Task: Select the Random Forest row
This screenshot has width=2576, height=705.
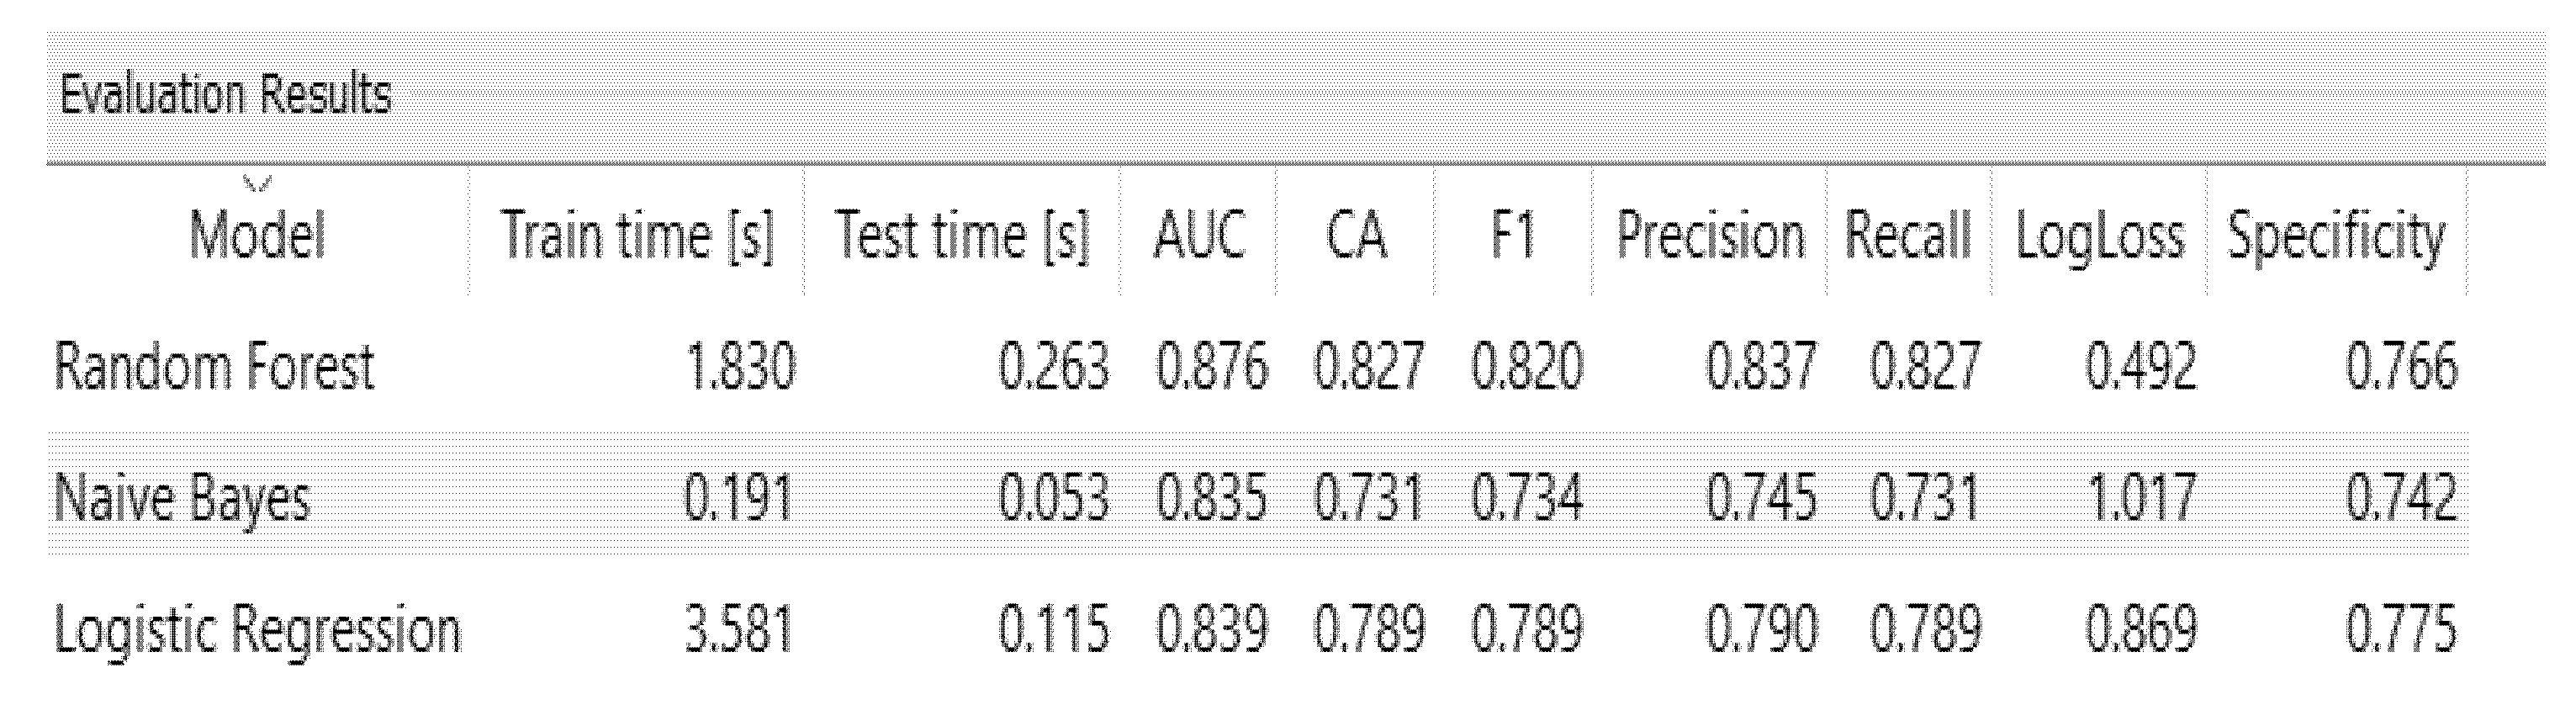Action: coord(214,367)
